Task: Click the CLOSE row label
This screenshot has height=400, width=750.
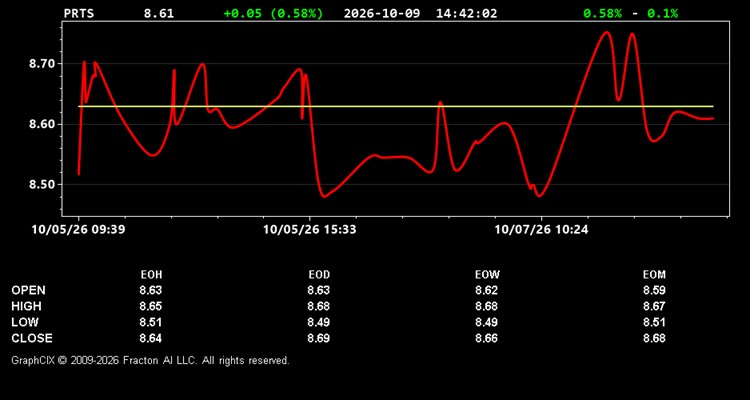Action: [32, 338]
